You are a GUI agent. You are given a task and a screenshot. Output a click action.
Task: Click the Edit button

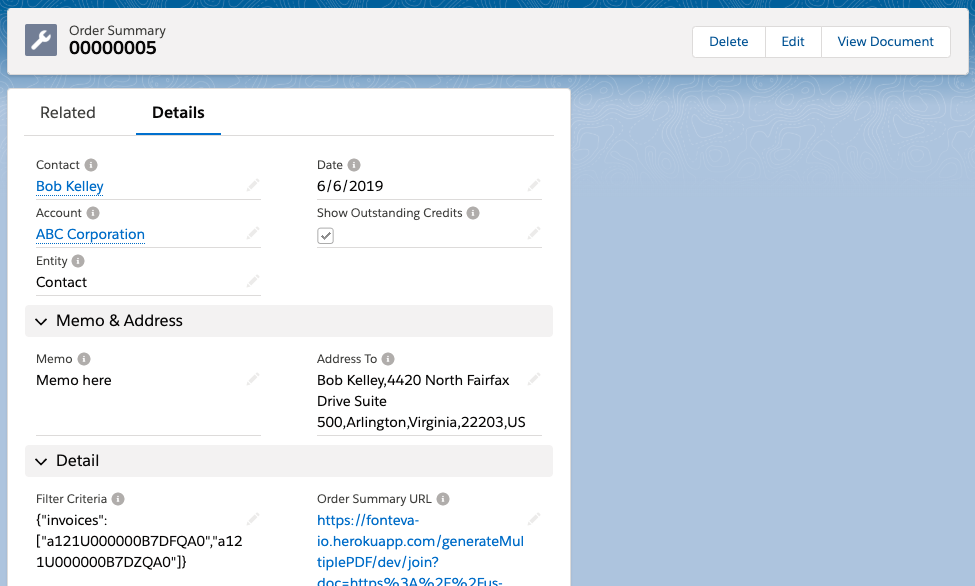click(x=793, y=42)
